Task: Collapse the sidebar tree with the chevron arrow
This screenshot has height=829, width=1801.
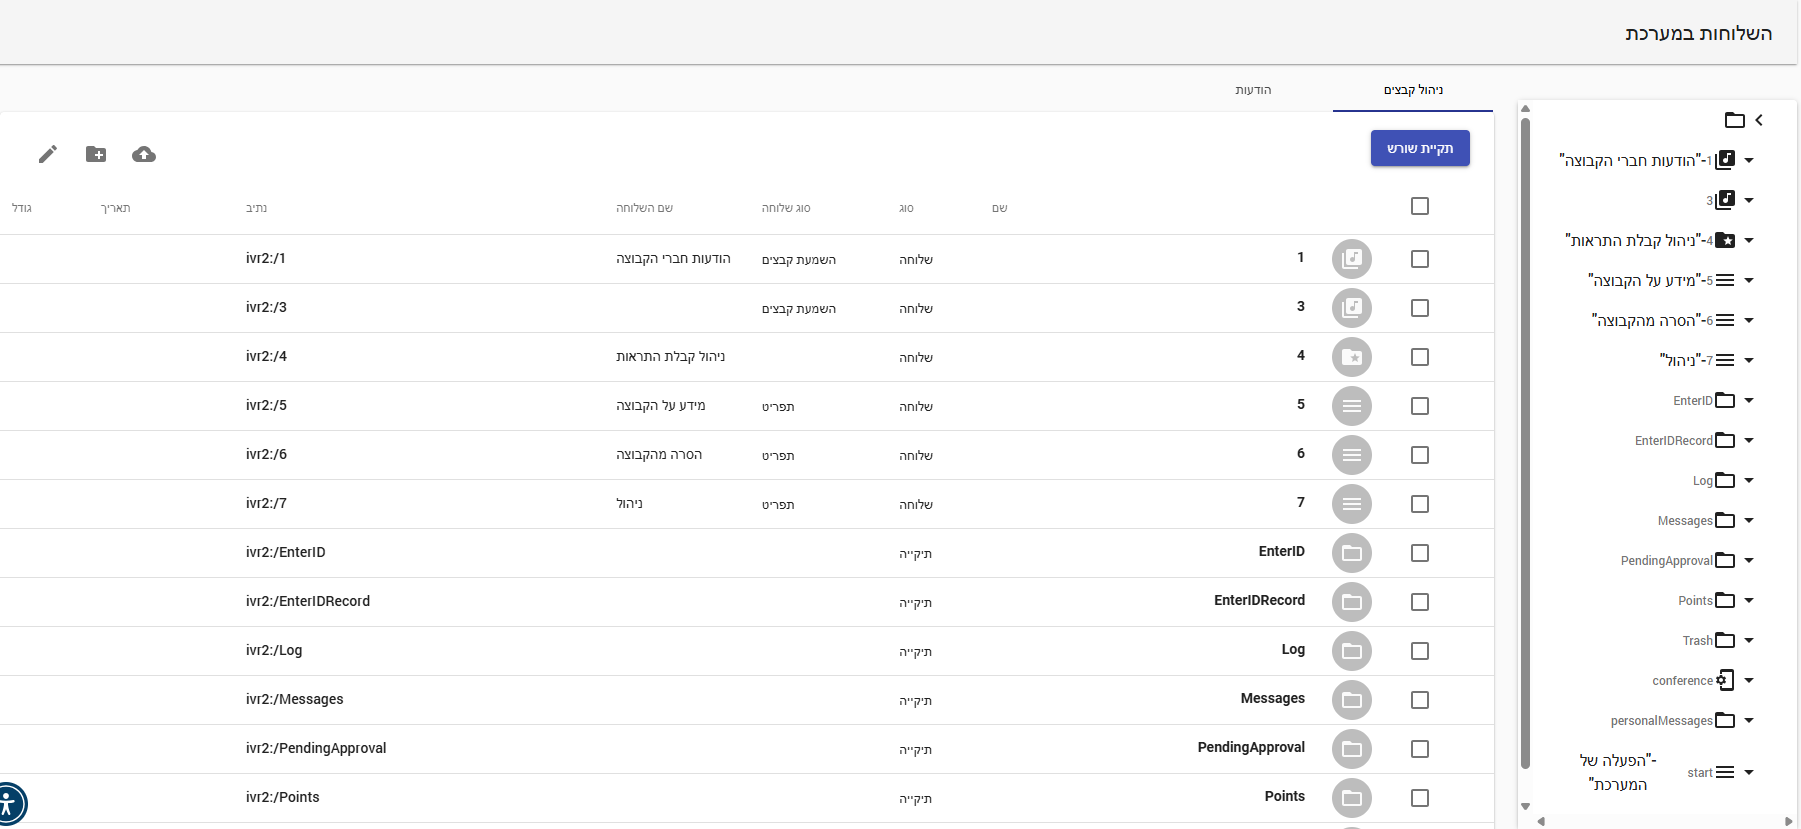Action: pos(1759,120)
